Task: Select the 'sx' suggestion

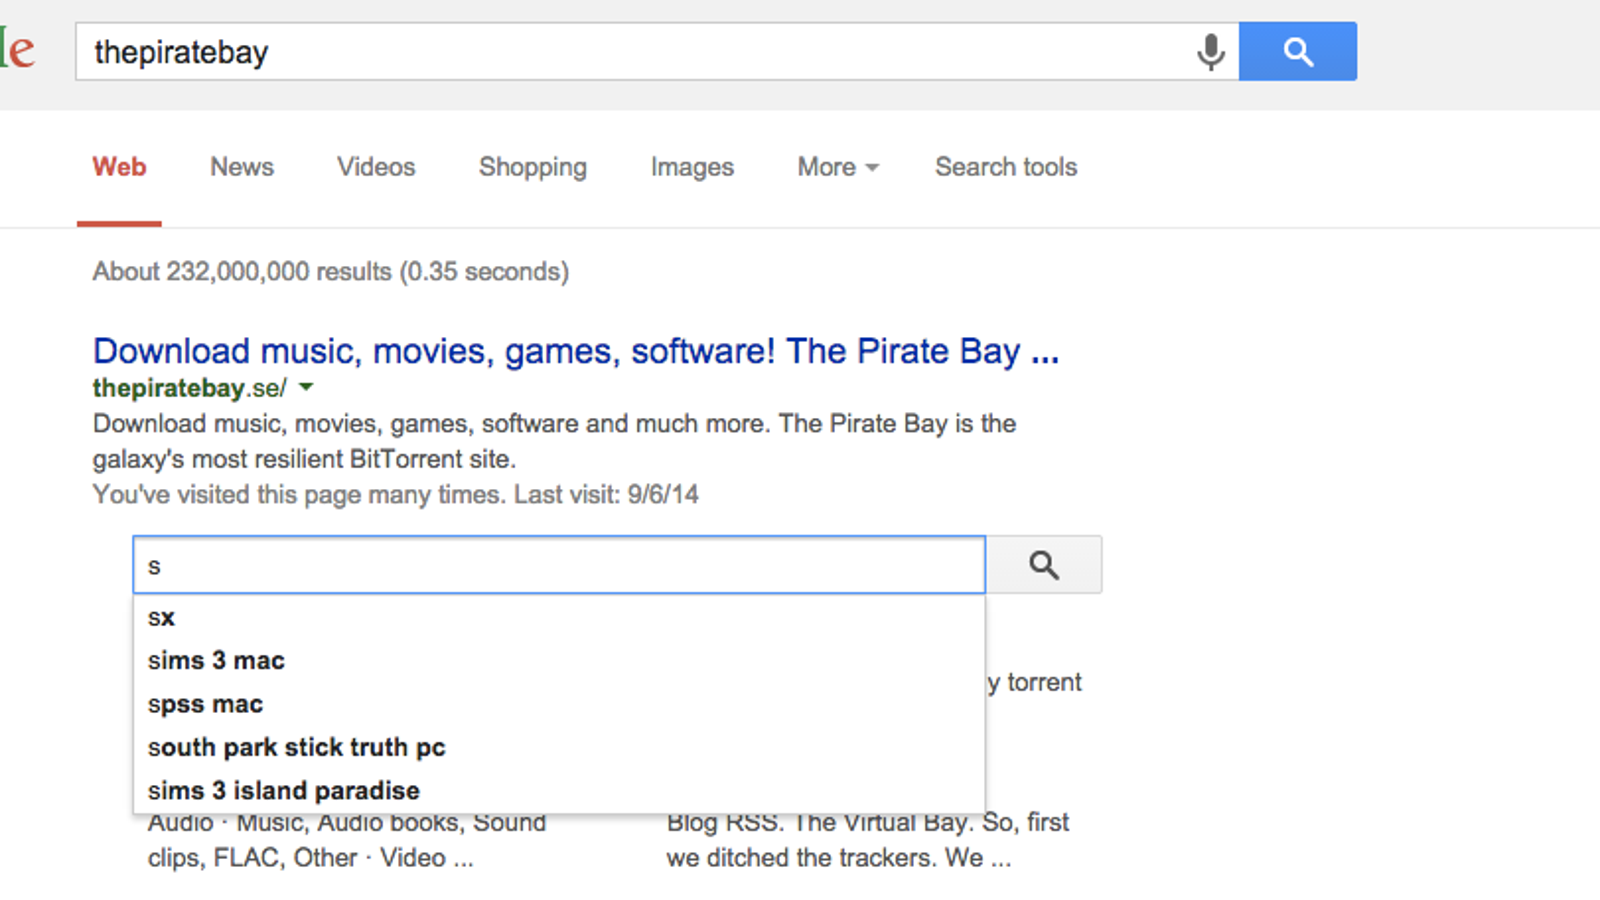Action: tap(559, 618)
